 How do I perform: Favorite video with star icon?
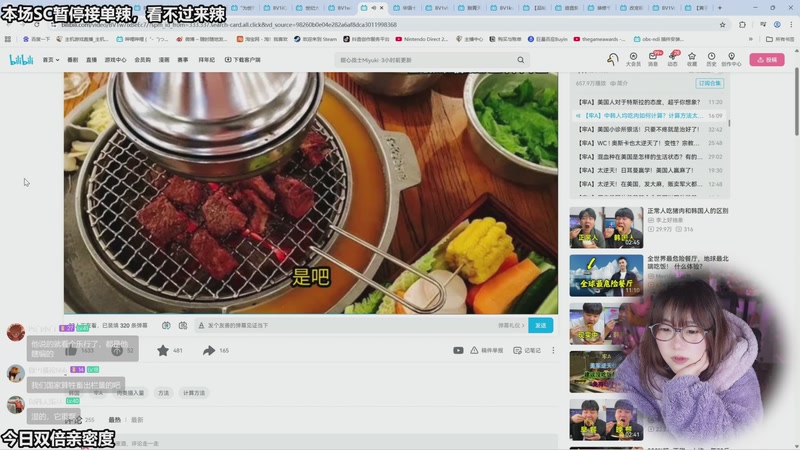point(163,351)
